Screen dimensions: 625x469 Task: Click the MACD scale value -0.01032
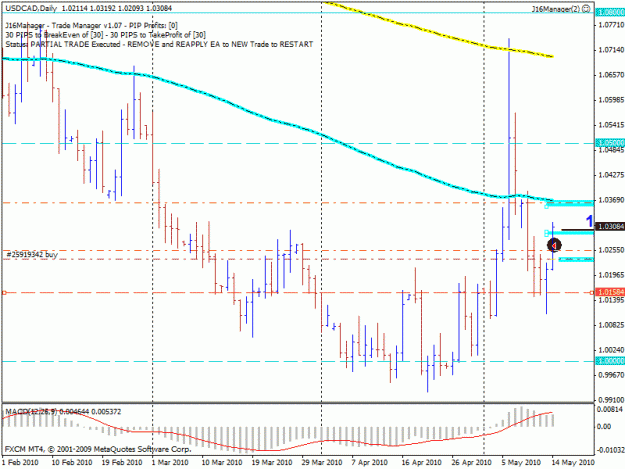click(x=610, y=450)
